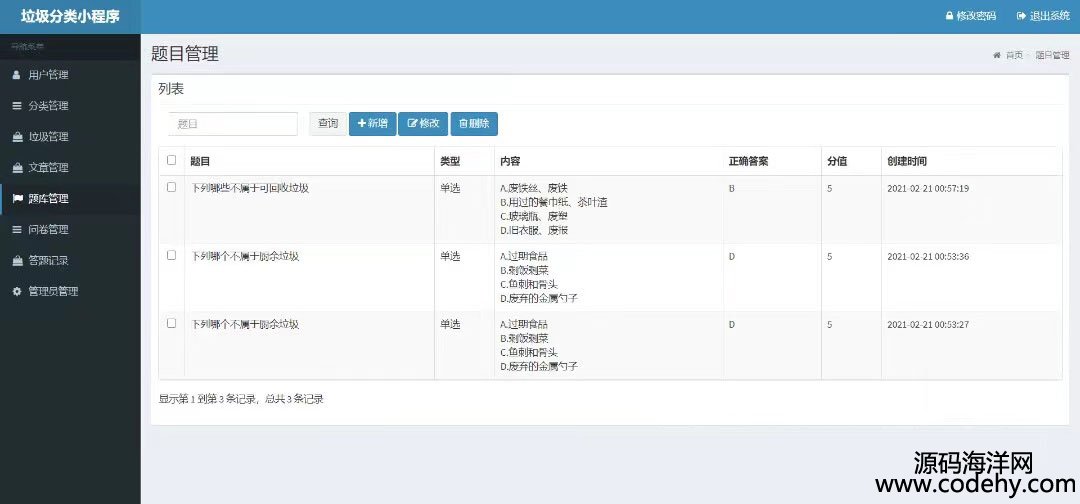The height and width of the screenshot is (504, 1080).
Task: Click the home icon in the breadcrumb
Action: (x=997, y=55)
